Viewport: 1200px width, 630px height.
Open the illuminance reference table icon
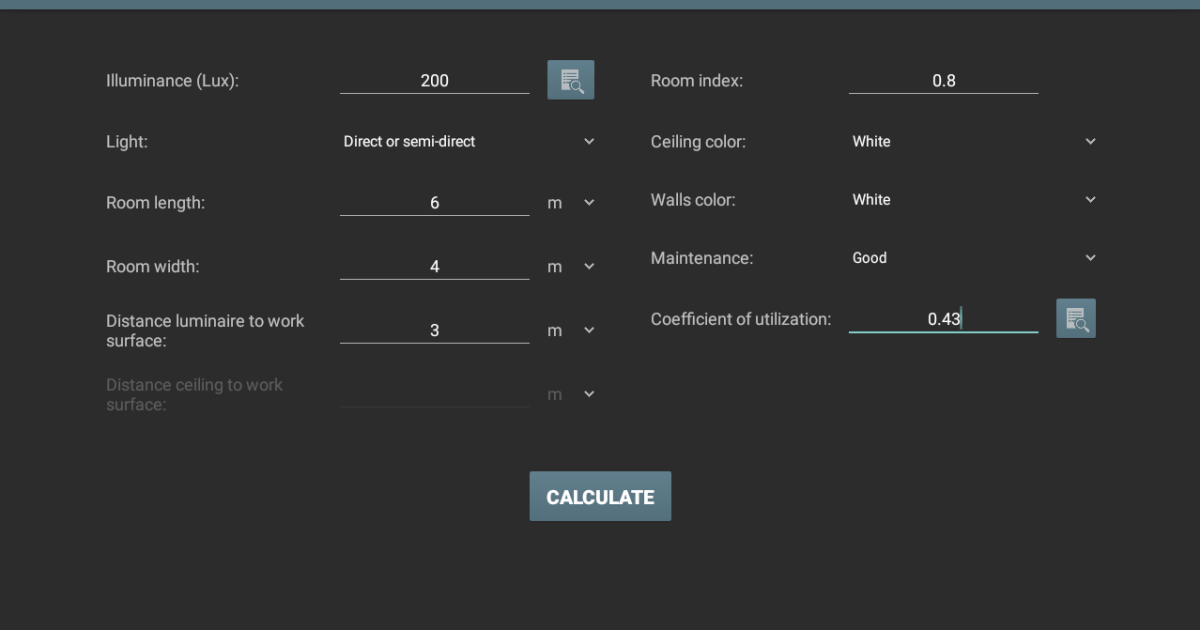point(570,79)
